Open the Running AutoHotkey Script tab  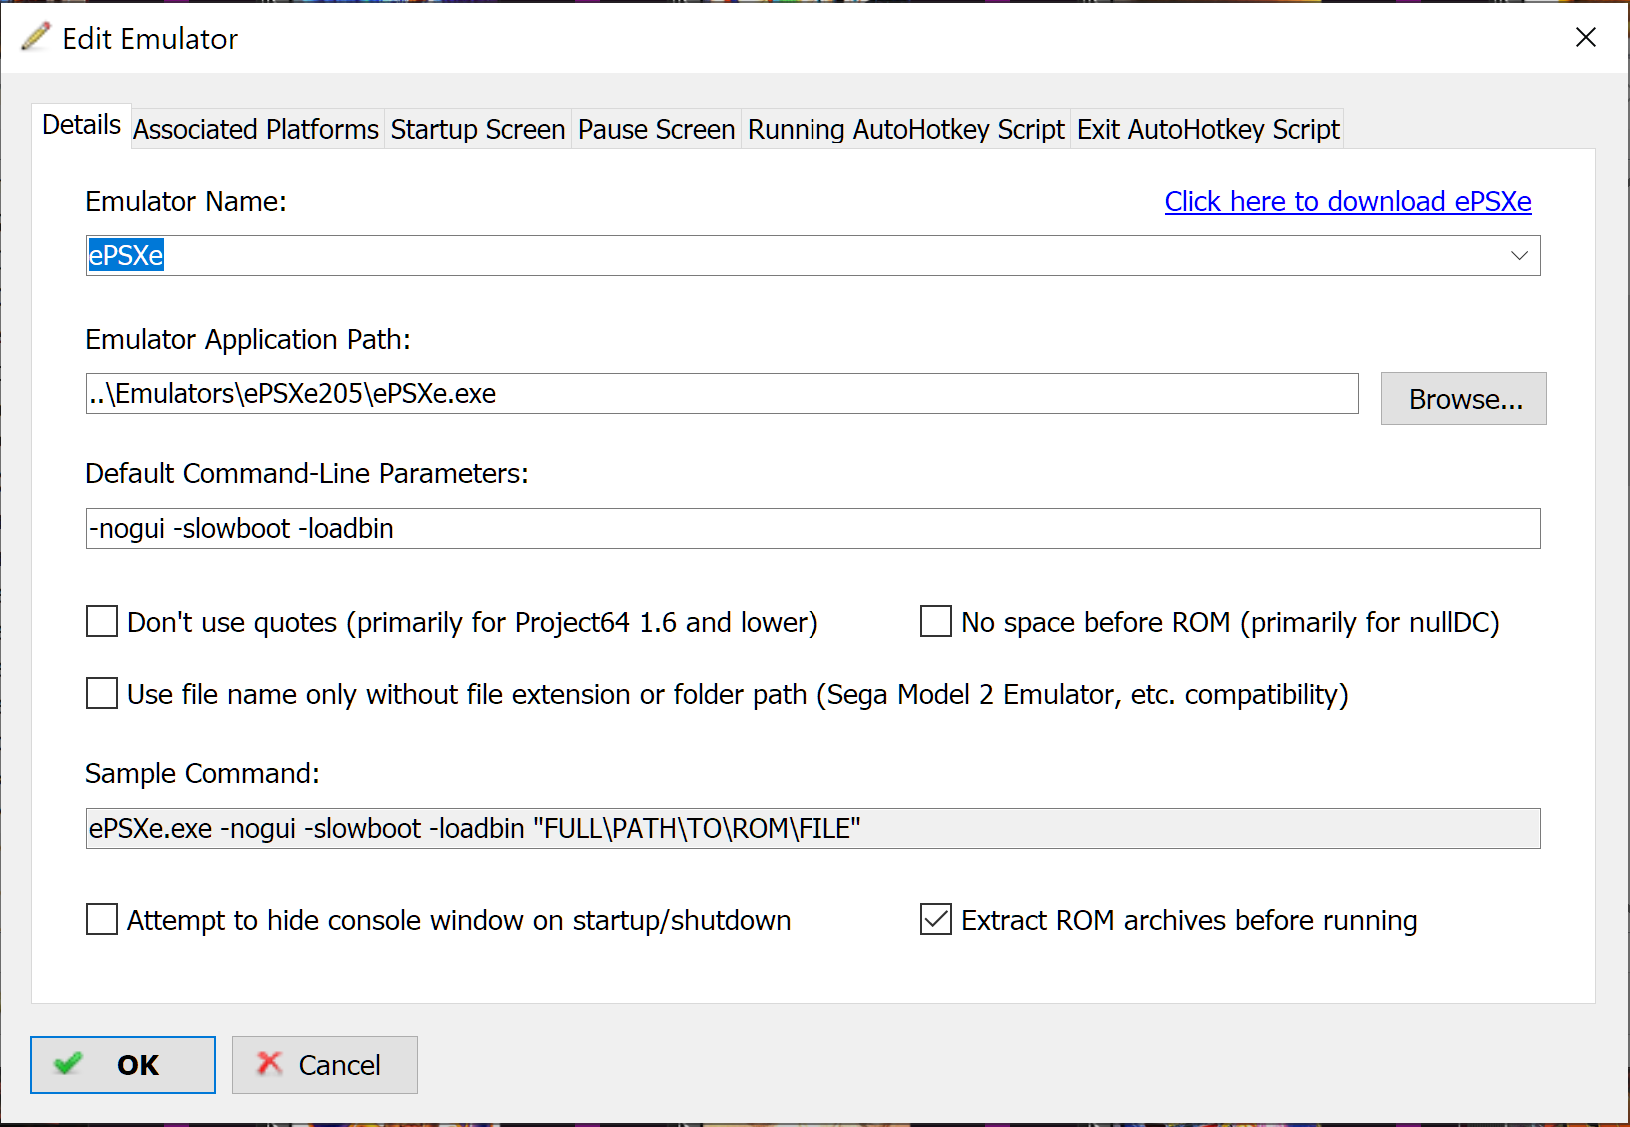(906, 130)
